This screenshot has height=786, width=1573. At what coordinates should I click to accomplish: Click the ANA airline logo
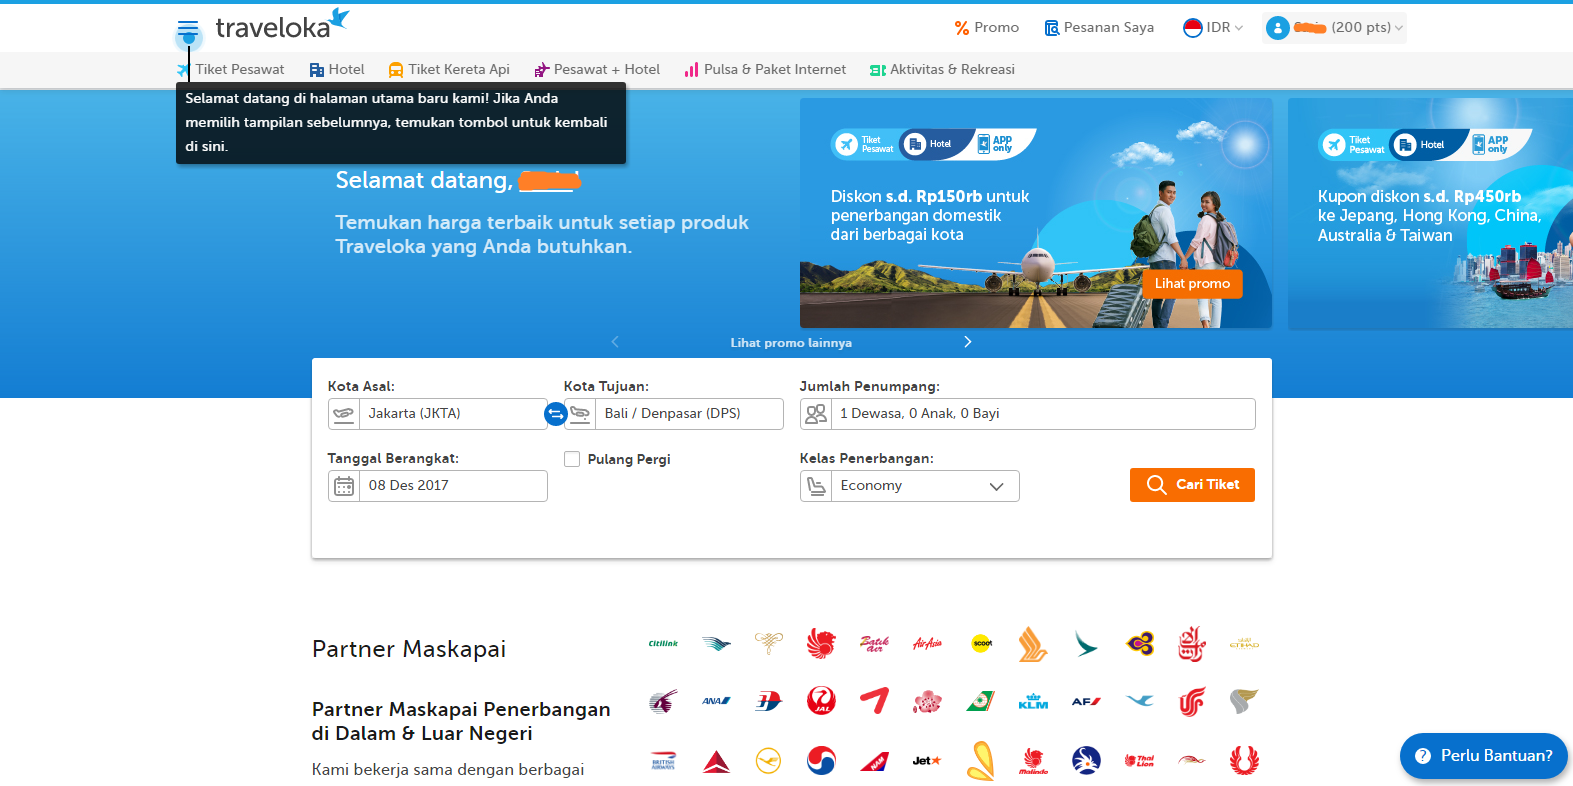[716, 701]
